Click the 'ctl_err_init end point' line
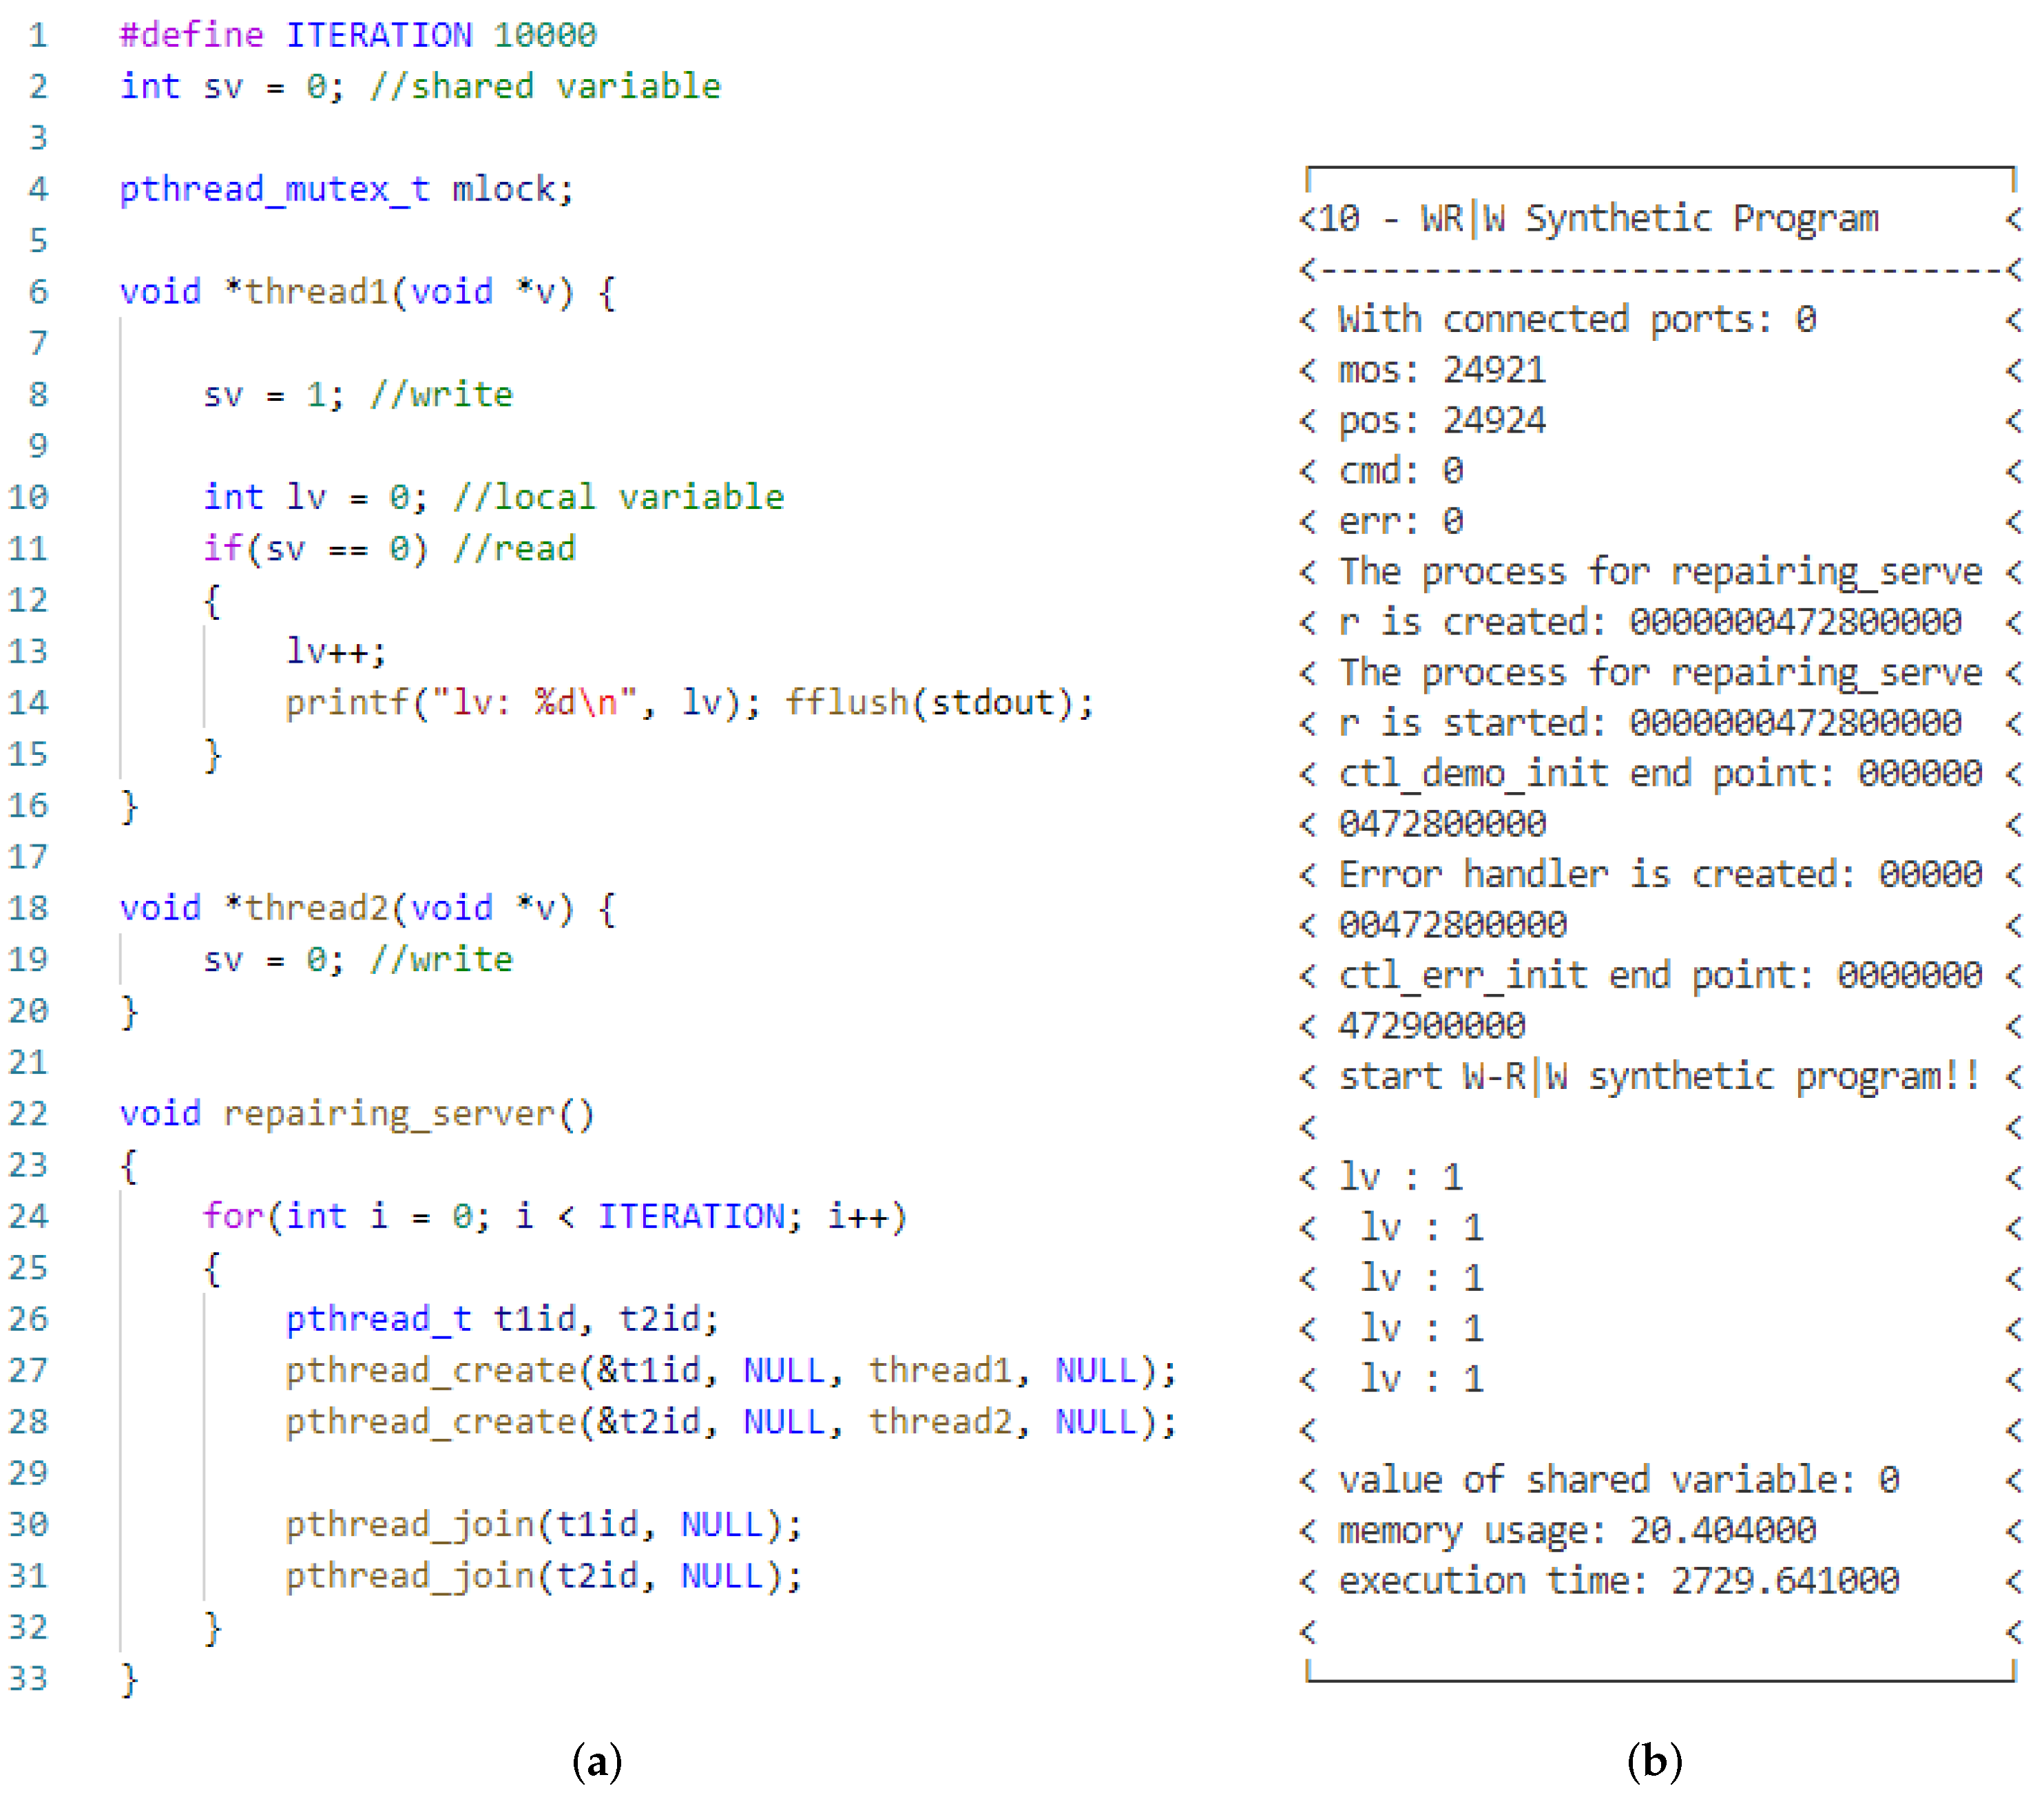Viewport: 2044px width, 1795px height. [1661, 976]
